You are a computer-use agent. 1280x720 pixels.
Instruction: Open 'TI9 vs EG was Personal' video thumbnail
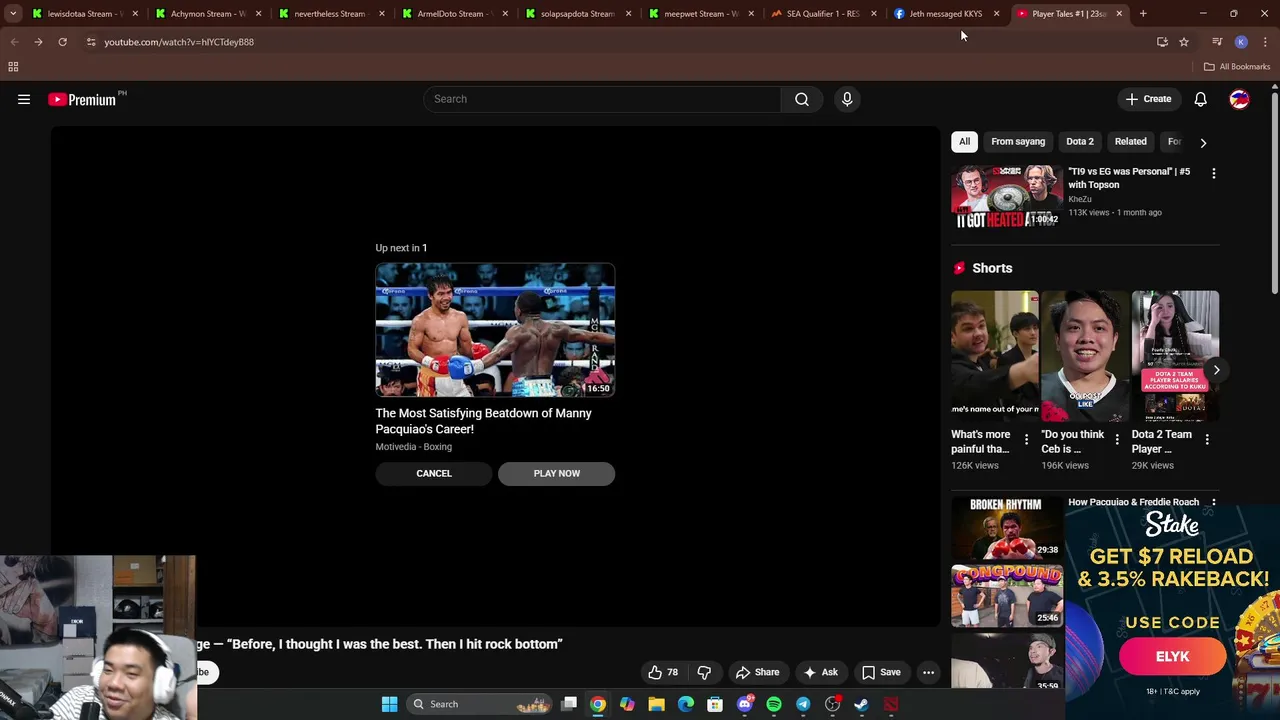(1006, 197)
